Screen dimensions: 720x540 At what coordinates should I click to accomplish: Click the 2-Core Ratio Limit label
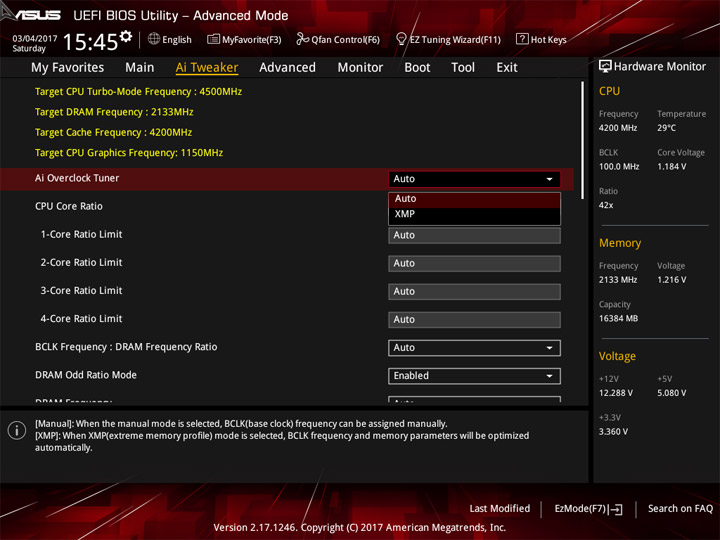pos(81,262)
